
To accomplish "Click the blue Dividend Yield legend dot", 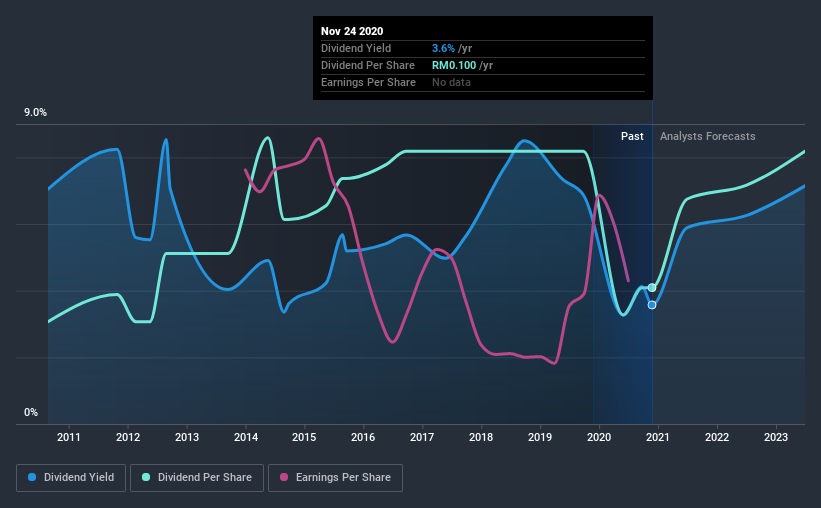I will [32, 477].
